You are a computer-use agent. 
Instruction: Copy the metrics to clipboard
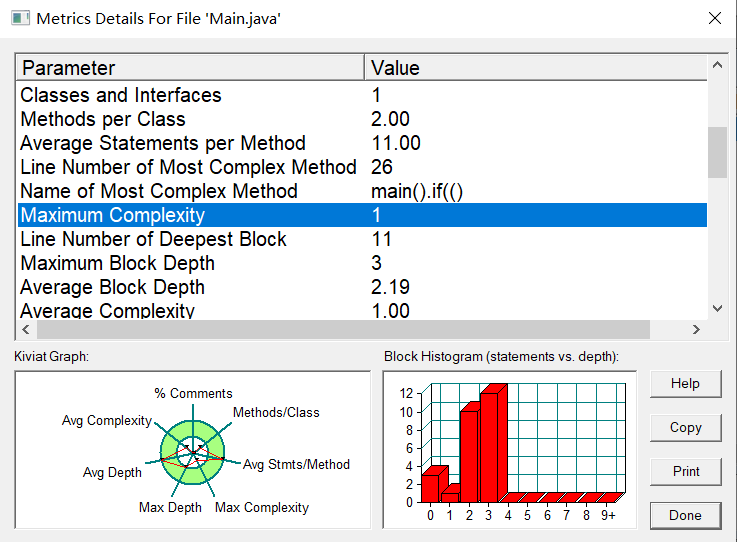[685, 427]
